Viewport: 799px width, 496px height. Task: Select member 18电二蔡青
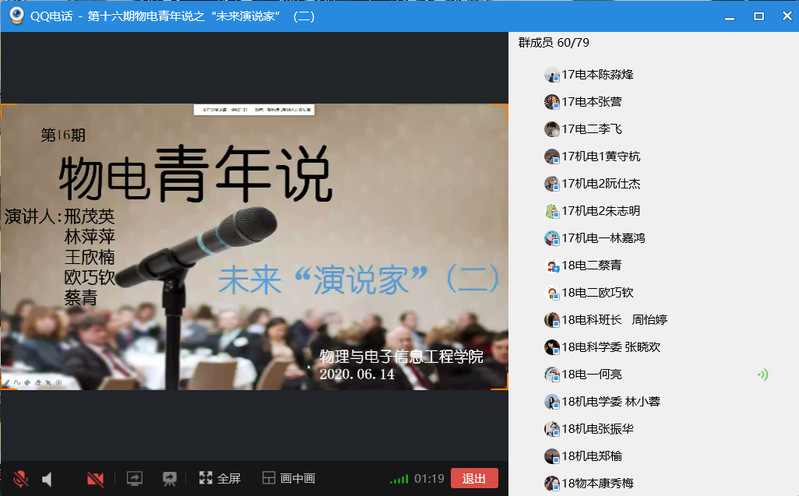pyautogui.click(x=592, y=265)
